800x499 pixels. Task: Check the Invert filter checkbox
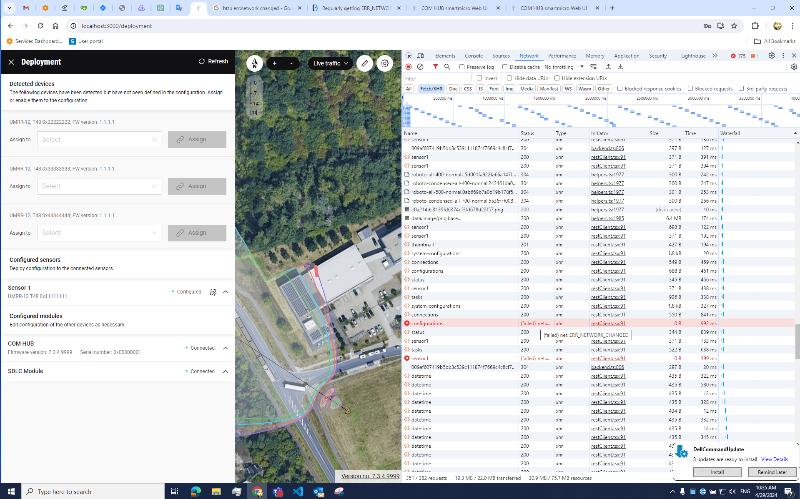[479, 78]
